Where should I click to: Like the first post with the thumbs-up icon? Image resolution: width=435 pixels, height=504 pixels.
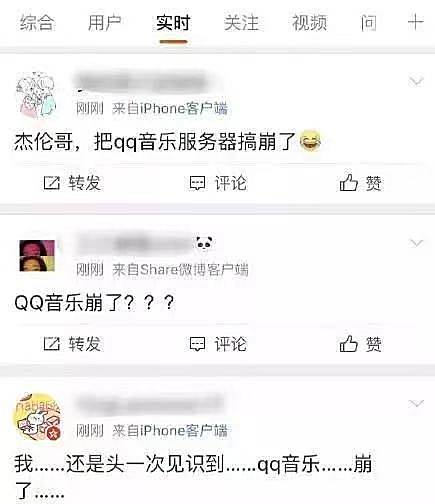tap(348, 182)
